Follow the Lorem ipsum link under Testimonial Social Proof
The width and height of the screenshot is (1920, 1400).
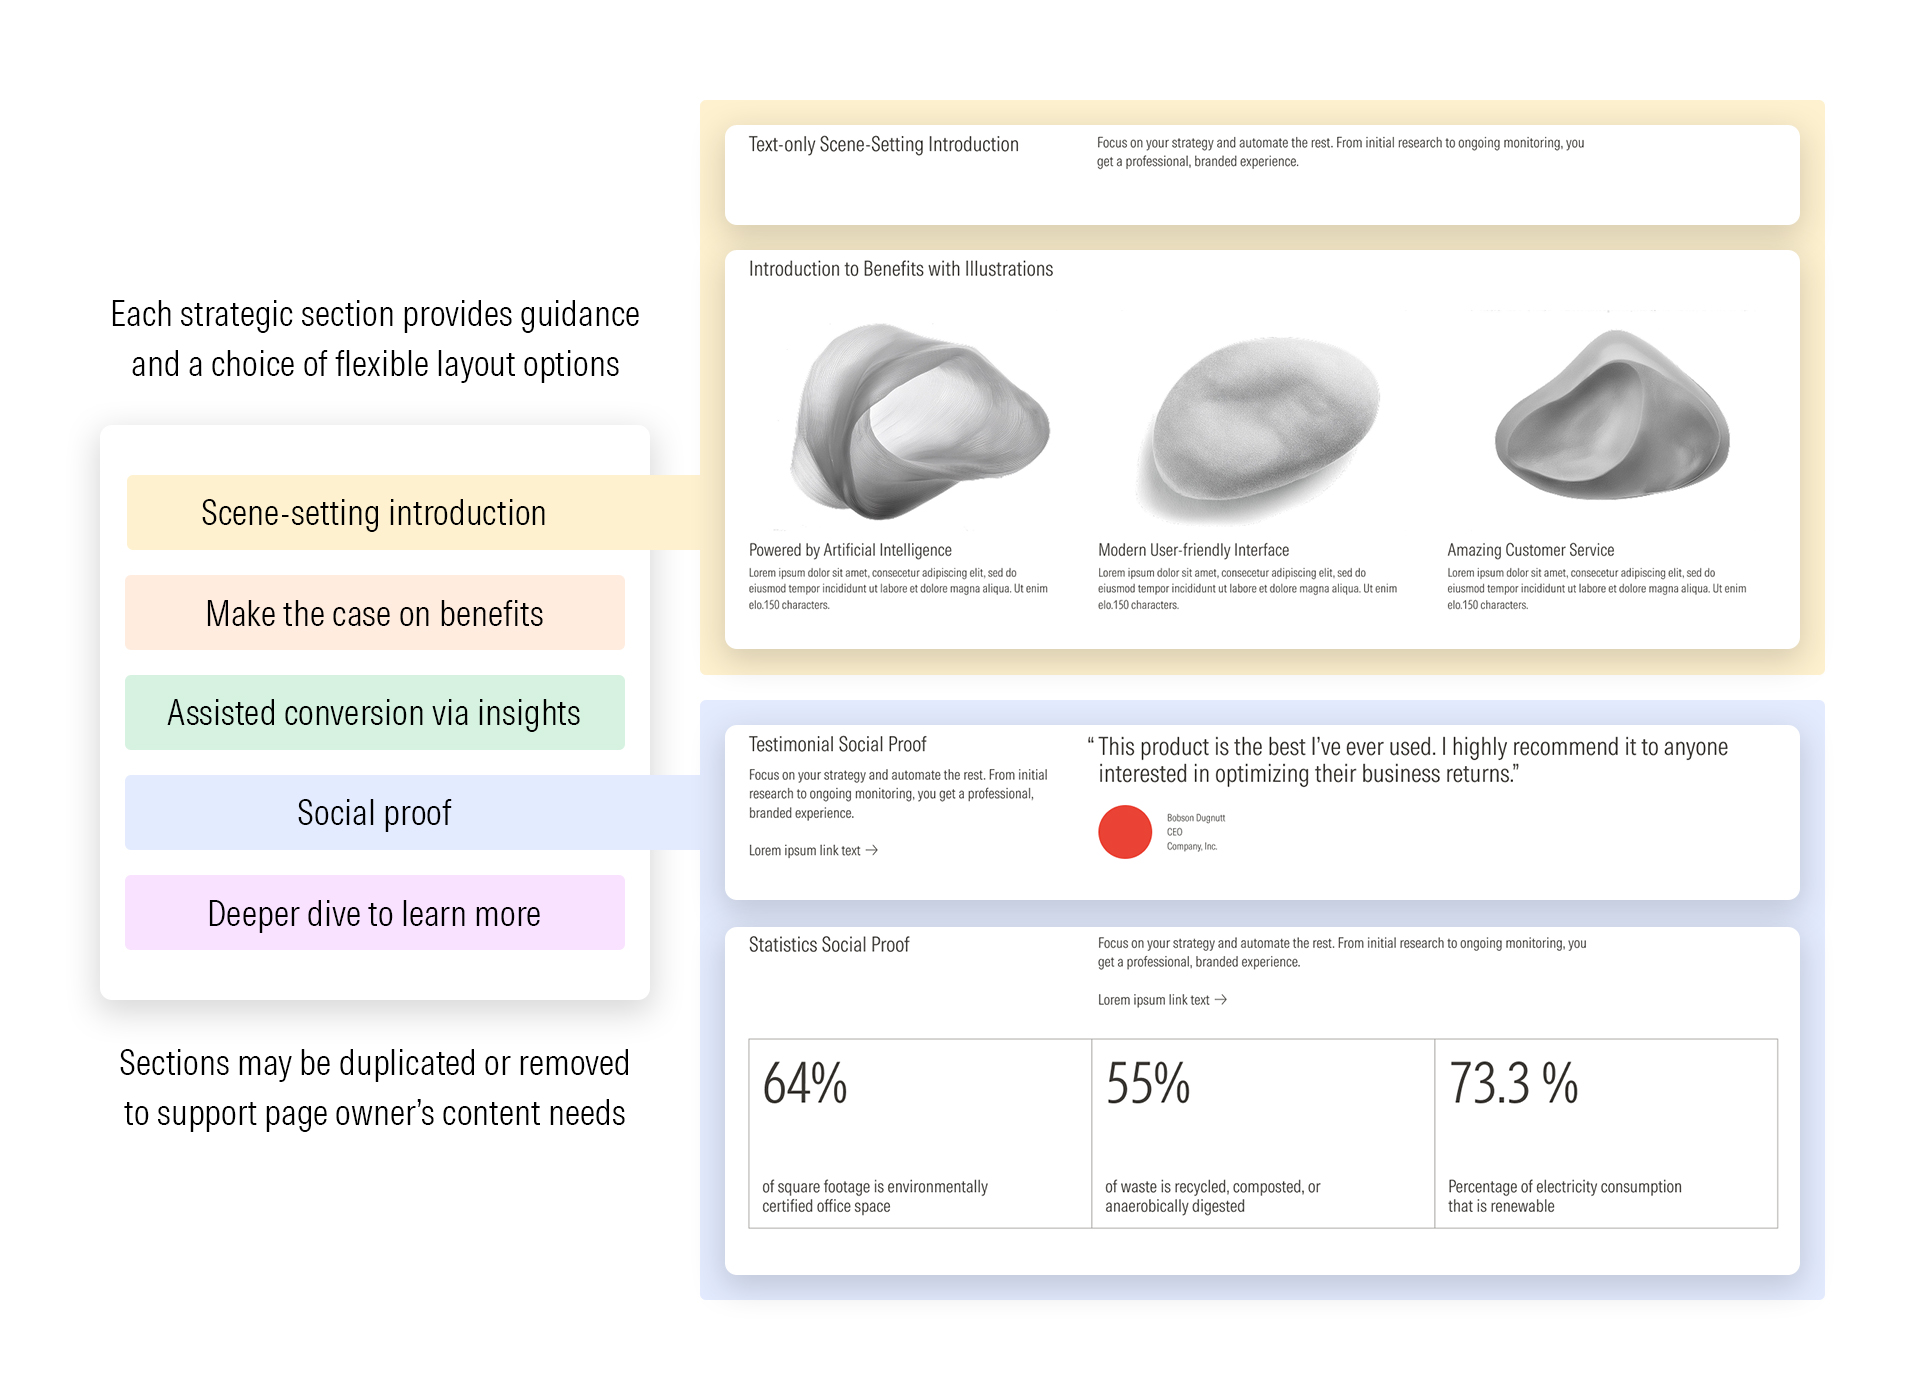coord(804,851)
